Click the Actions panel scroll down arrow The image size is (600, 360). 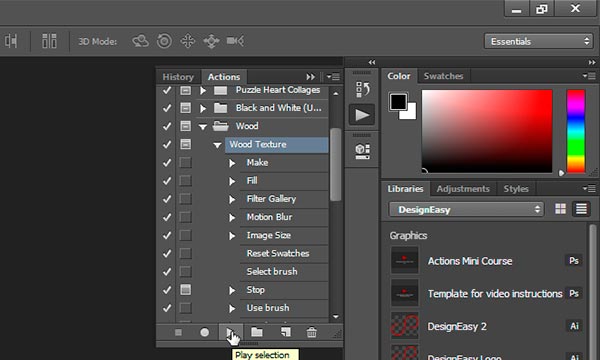336,316
